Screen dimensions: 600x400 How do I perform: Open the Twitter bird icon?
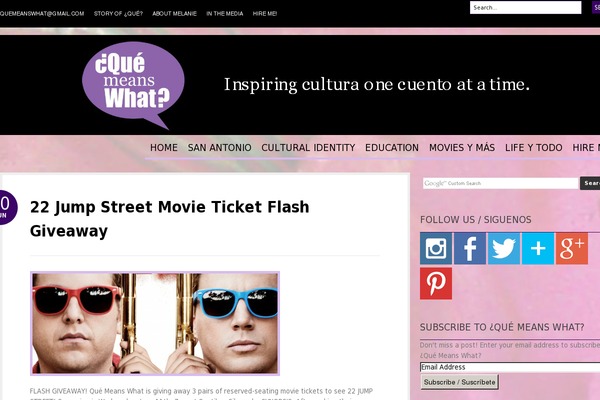(x=504, y=248)
